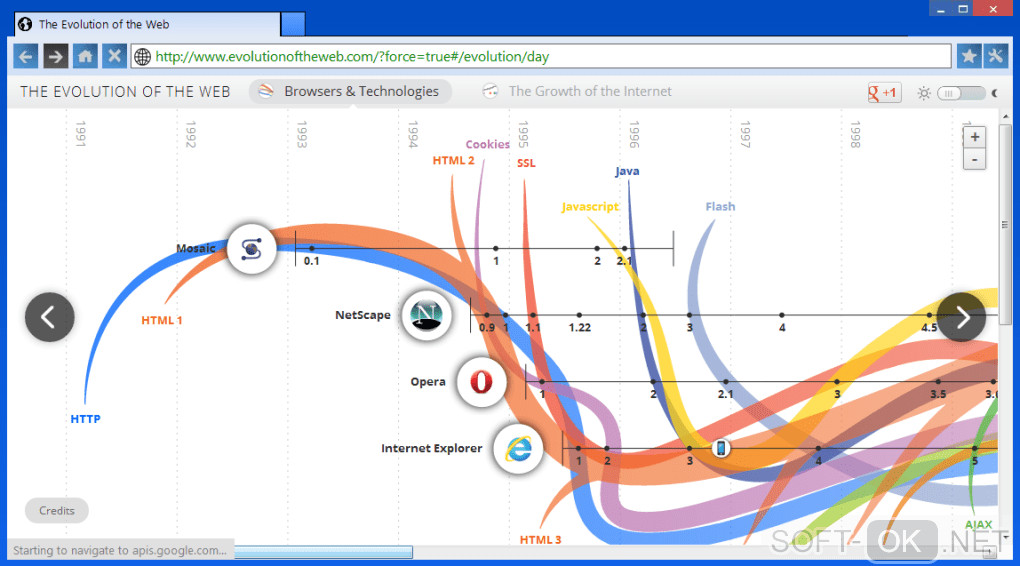This screenshot has height=566, width=1020.
Task: Click Internet Explorer version 2 marker
Action: [607, 449]
